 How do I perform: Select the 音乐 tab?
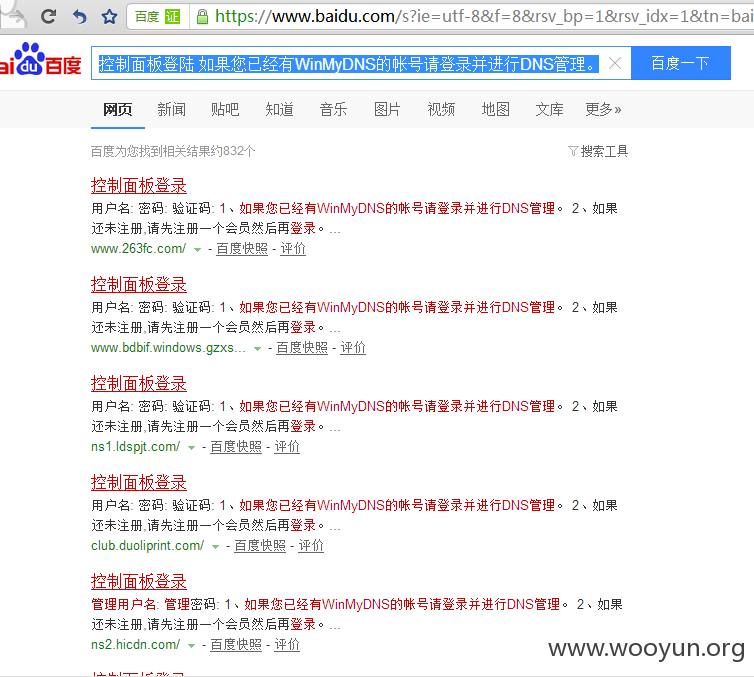click(333, 110)
